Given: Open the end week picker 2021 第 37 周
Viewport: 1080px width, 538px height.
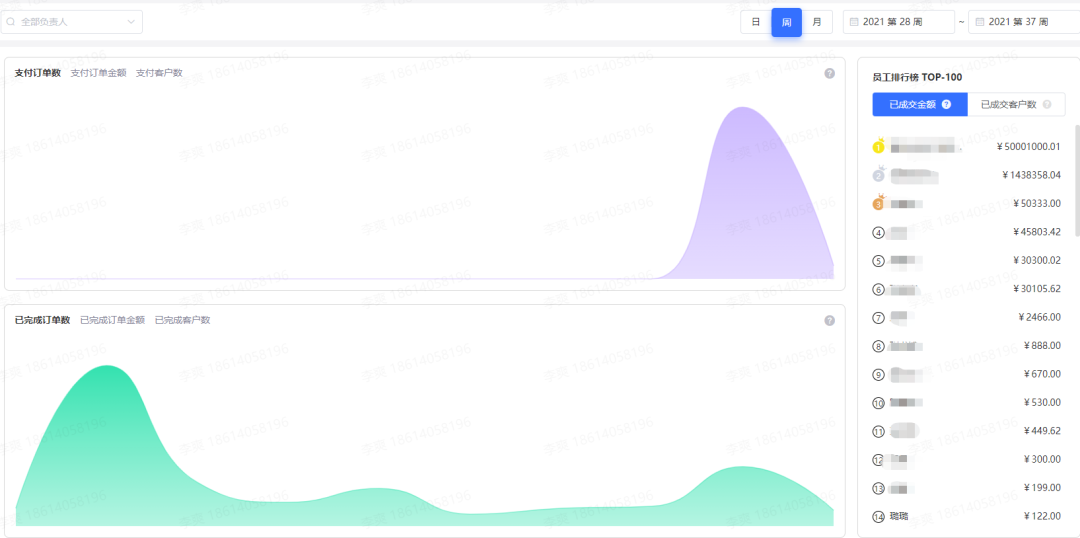Looking at the screenshot, I should [x=1024, y=22].
